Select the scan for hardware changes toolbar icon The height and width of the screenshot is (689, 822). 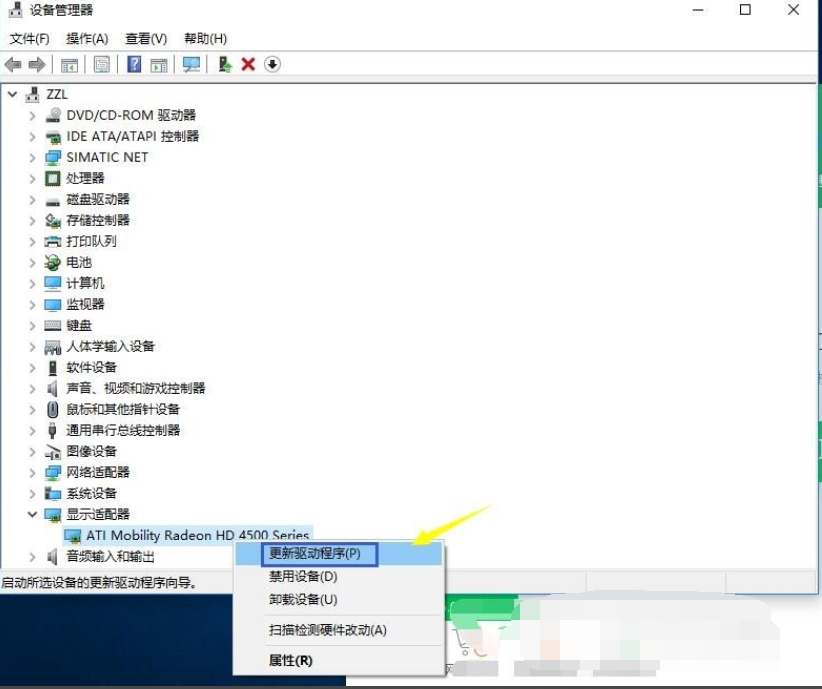[x=192, y=64]
